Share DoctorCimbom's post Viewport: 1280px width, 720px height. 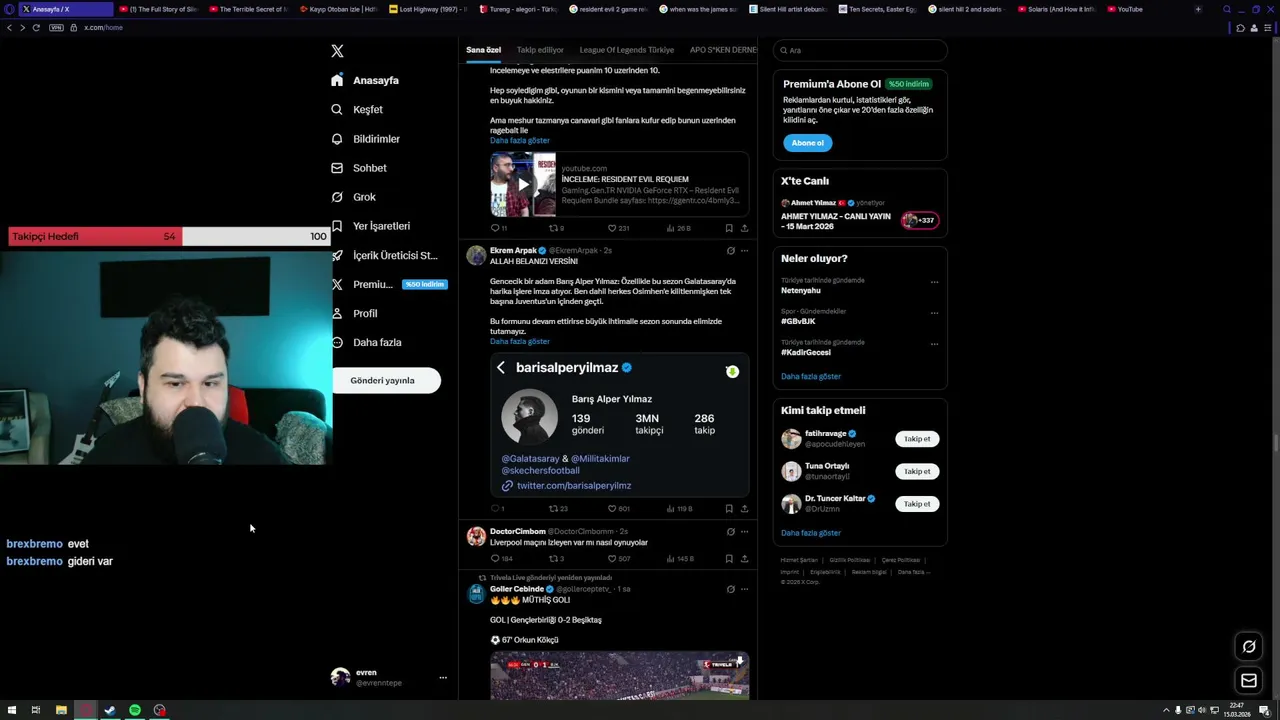pyautogui.click(x=744, y=559)
